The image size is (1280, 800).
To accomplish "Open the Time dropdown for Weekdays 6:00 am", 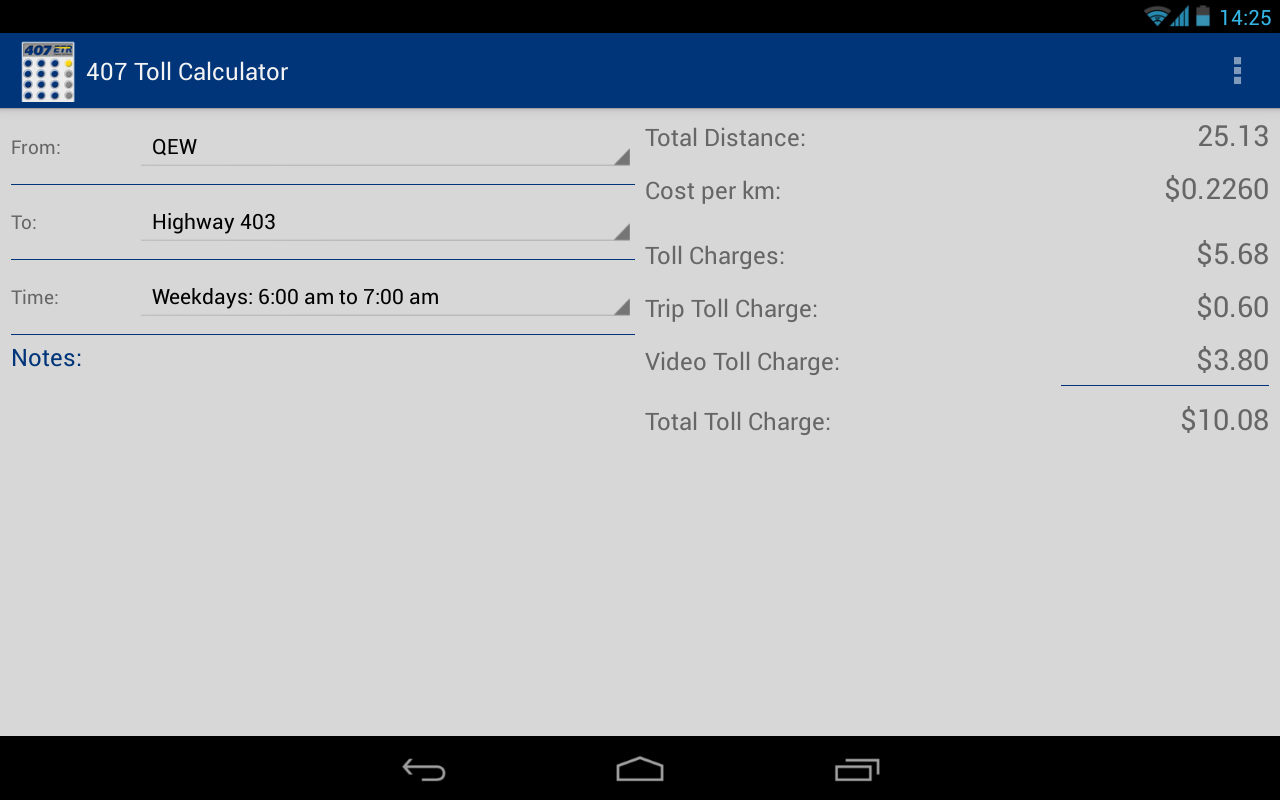I will [x=386, y=297].
